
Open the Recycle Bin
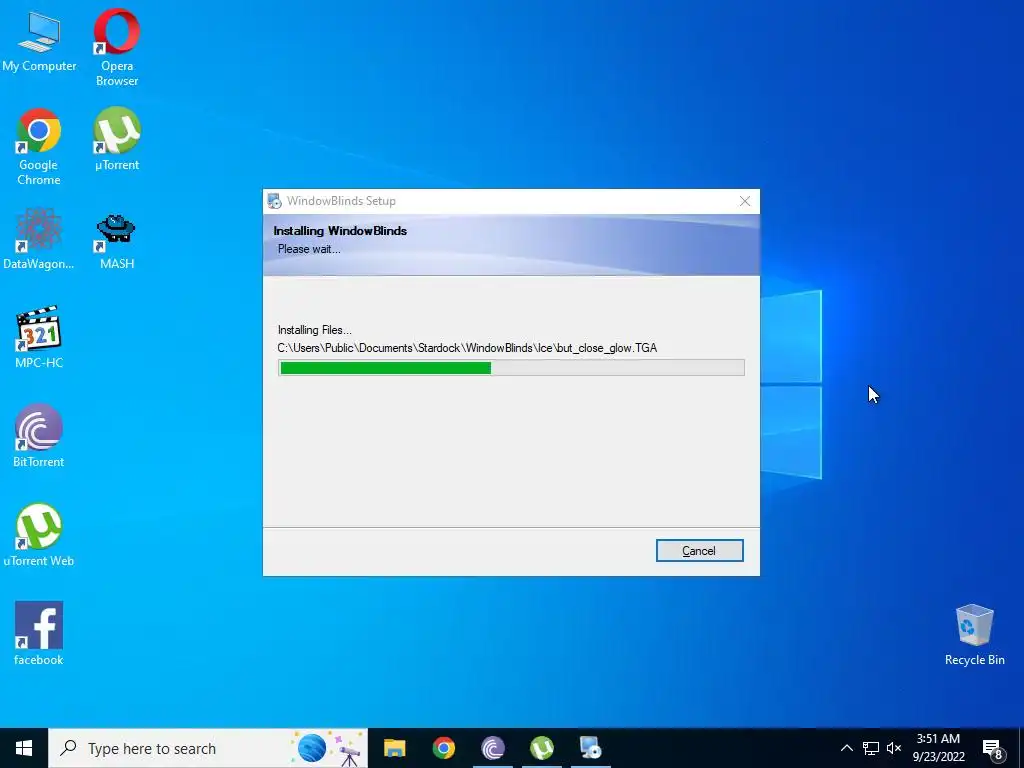coord(974,635)
